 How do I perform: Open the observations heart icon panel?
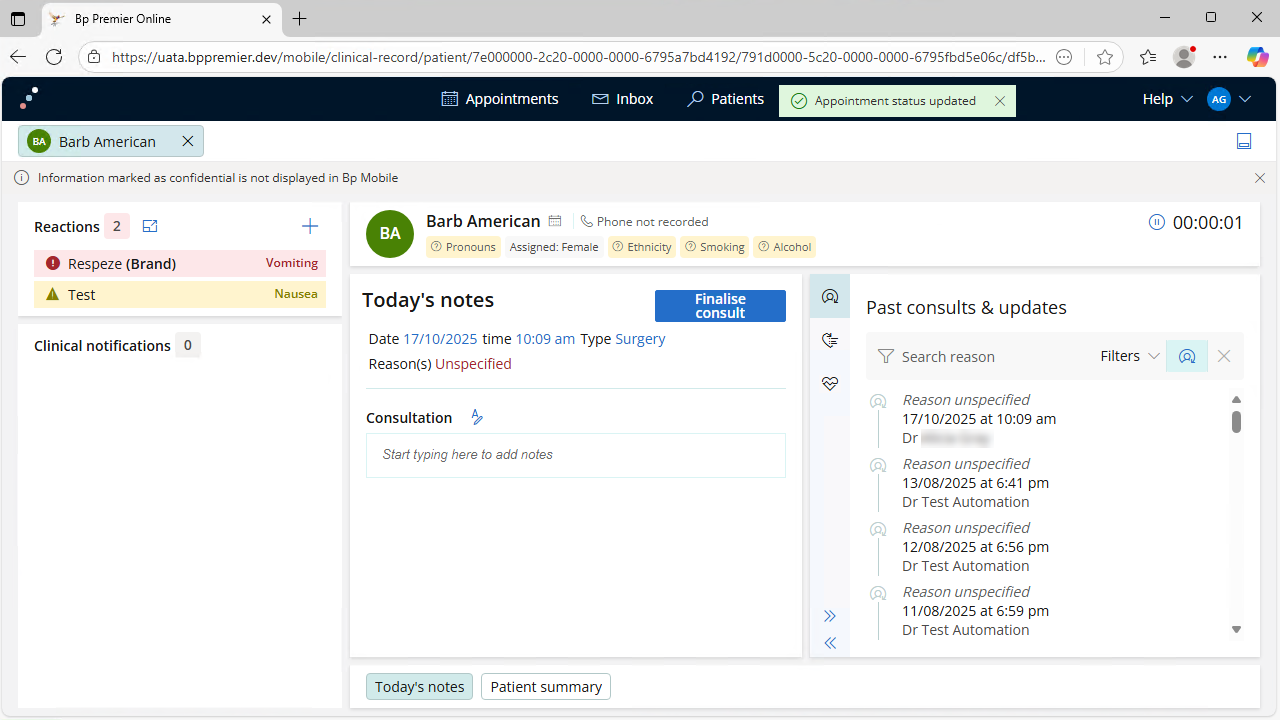pos(829,384)
